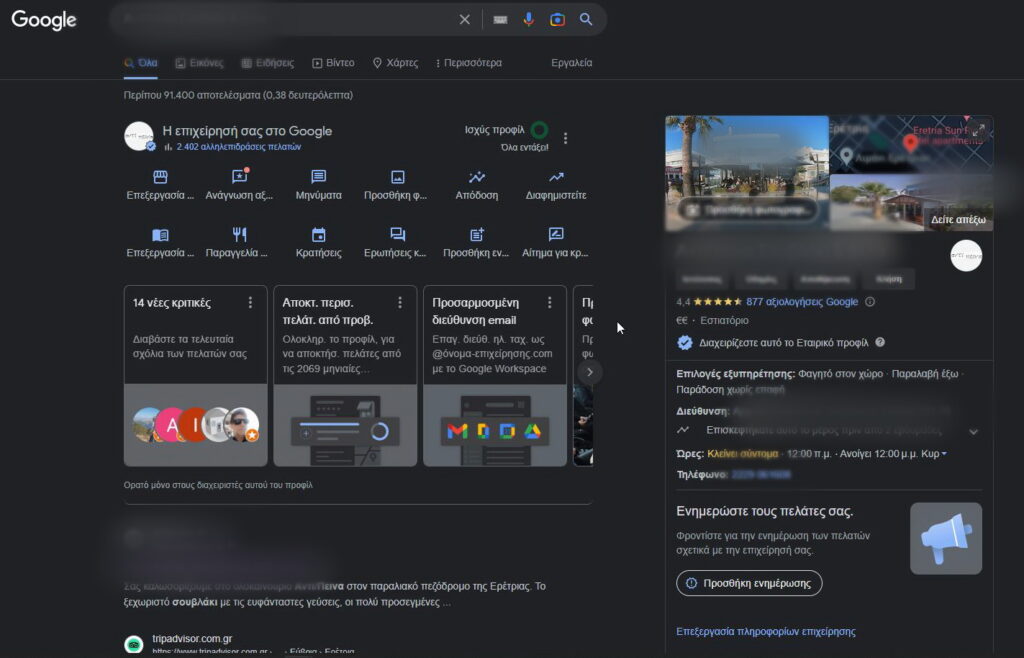The width and height of the screenshot is (1024, 658).
Task: Open the 877 αξιολογήσεις Google link
Action: pos(802,302)
